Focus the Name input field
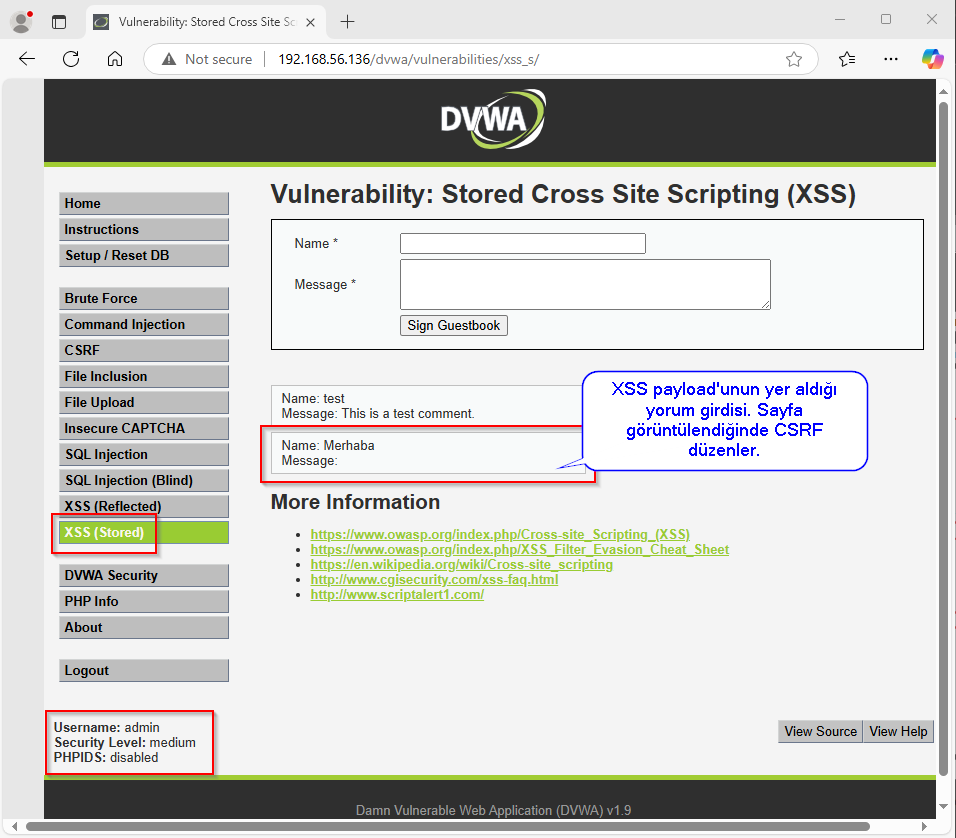Screen dimensions: 956x838 tap(523, 243)
